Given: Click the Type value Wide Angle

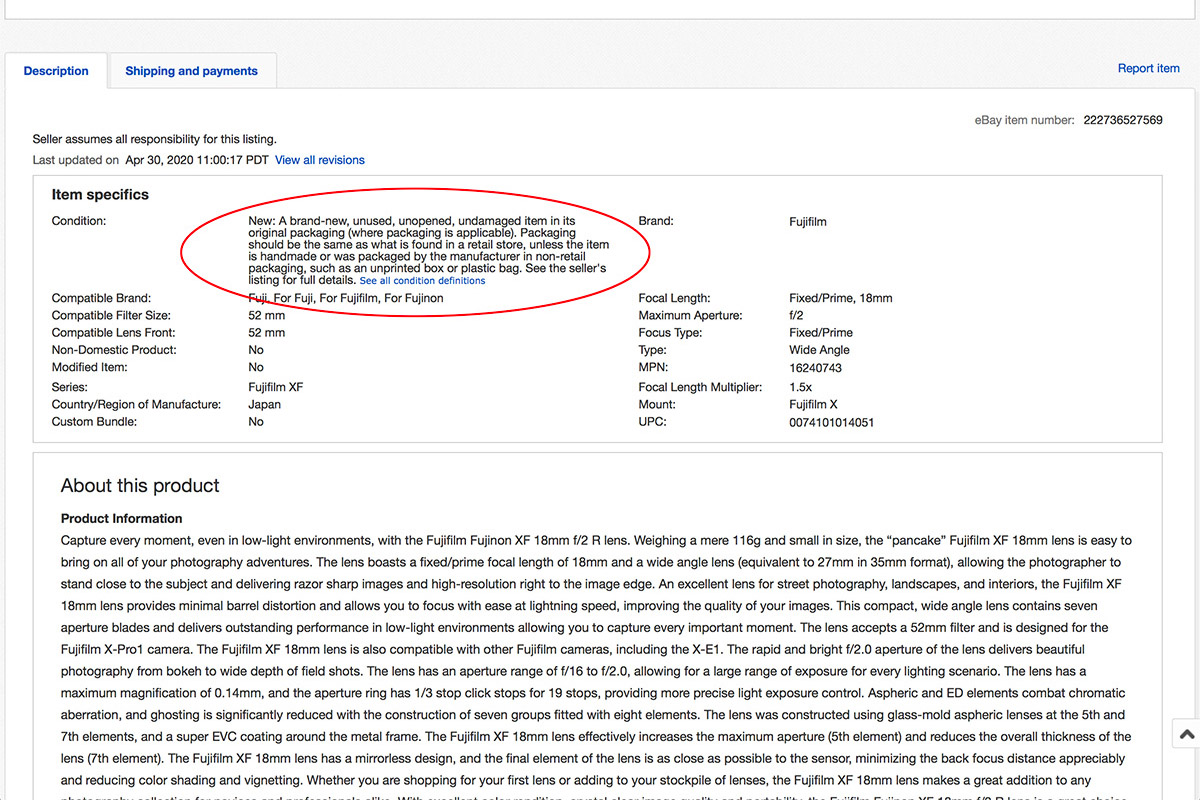Looking at the screenshot, I should pyautogui.click(x=819, y=350).
